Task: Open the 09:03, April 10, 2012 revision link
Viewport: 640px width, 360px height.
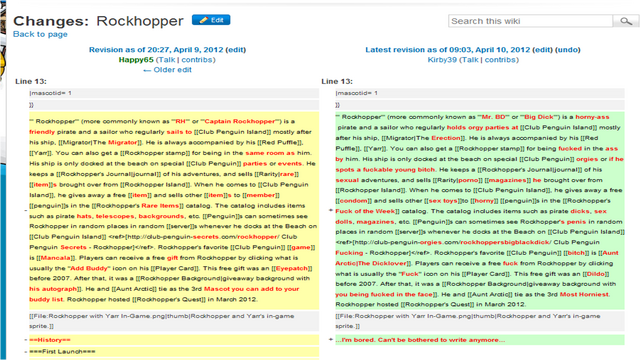Action: coord(447,50)
